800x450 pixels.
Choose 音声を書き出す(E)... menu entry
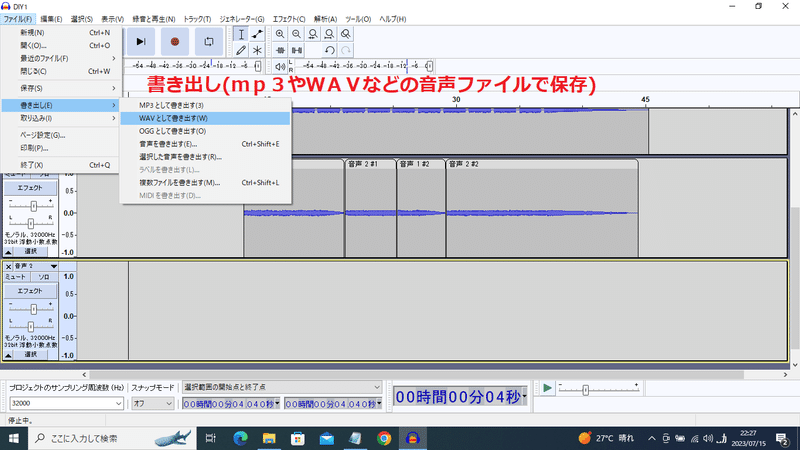click(x=206, y=144)
